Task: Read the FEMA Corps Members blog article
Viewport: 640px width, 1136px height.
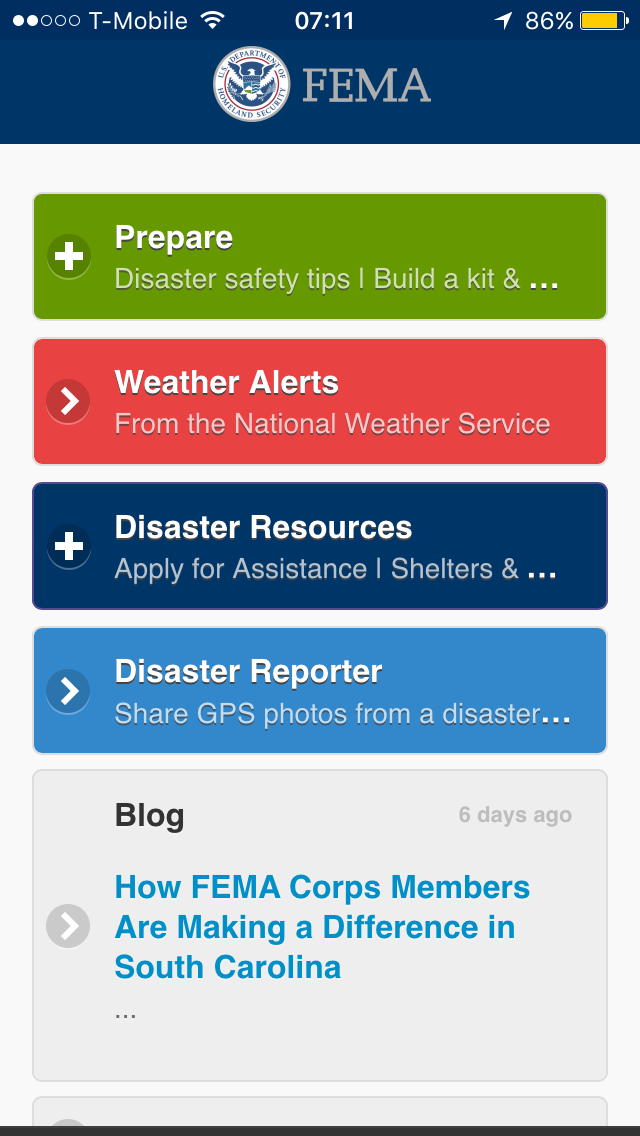Action: [322, 927]
